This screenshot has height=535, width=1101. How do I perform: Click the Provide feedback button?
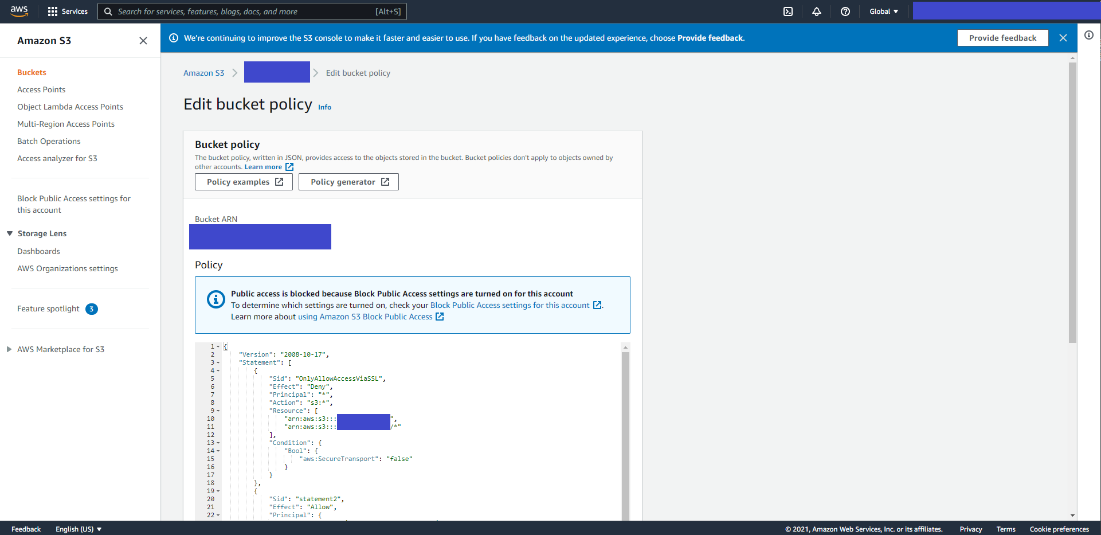(x=1003, y=38)
